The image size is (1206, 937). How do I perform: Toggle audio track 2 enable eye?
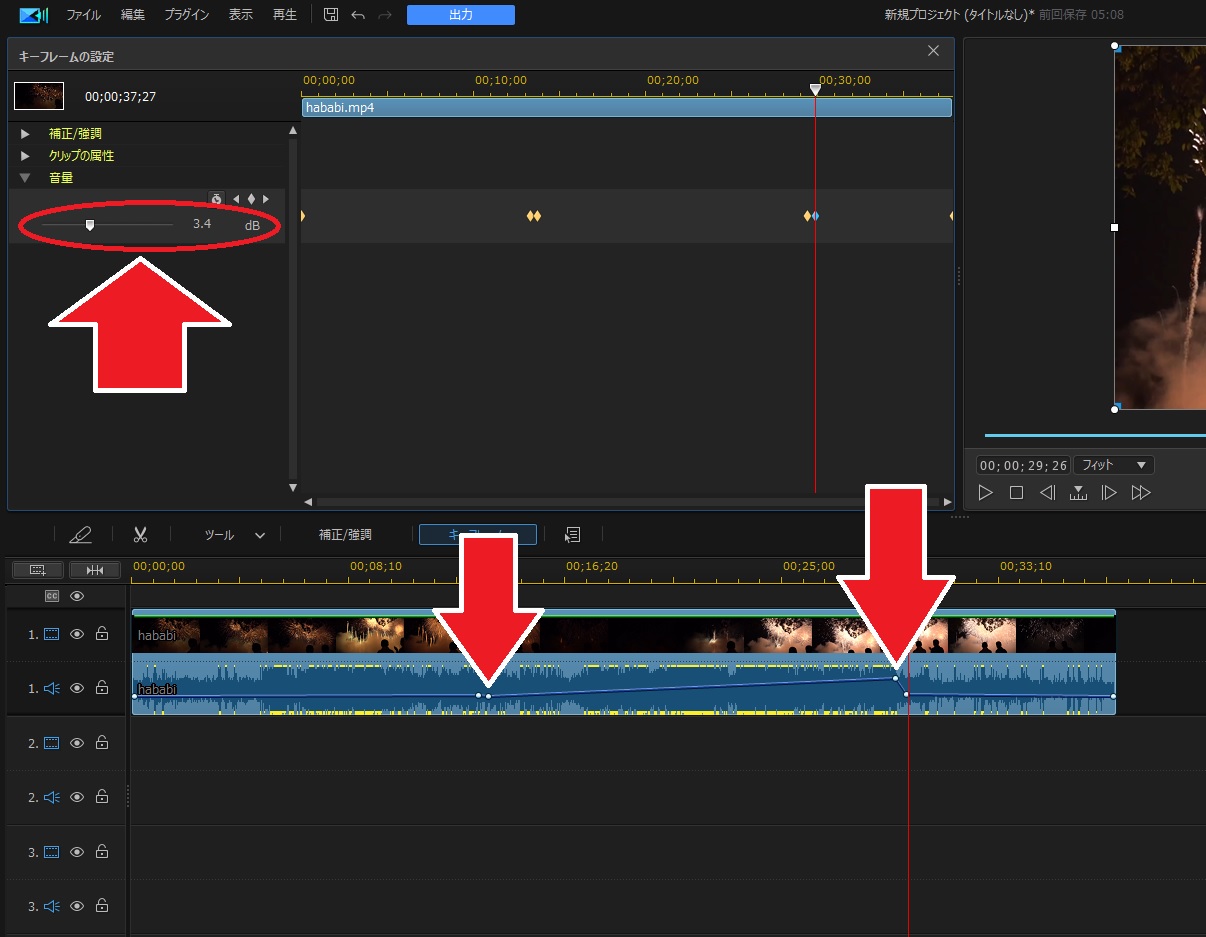[77, 797]
